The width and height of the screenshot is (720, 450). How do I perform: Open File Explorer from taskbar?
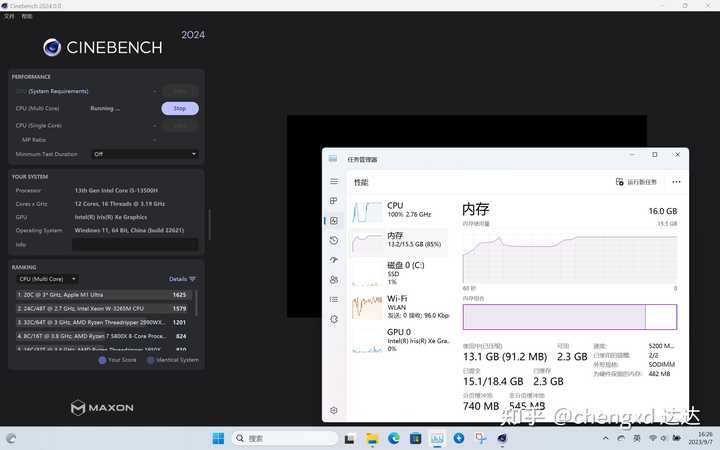(x=371, y=439)
